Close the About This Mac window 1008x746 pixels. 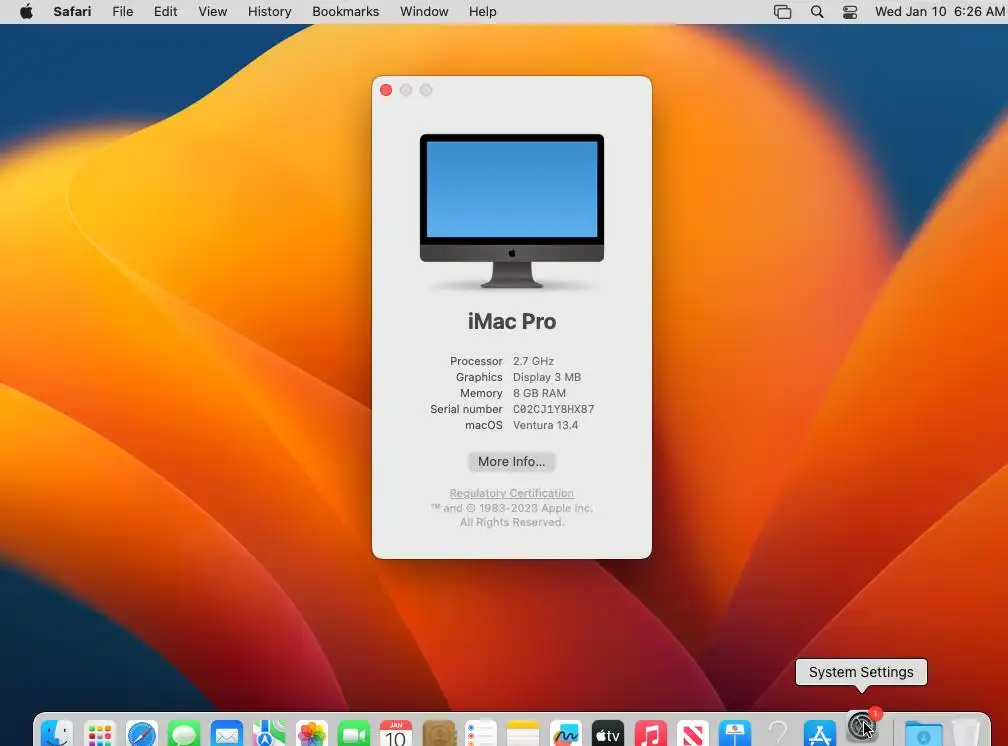click(x=386, y=90)
